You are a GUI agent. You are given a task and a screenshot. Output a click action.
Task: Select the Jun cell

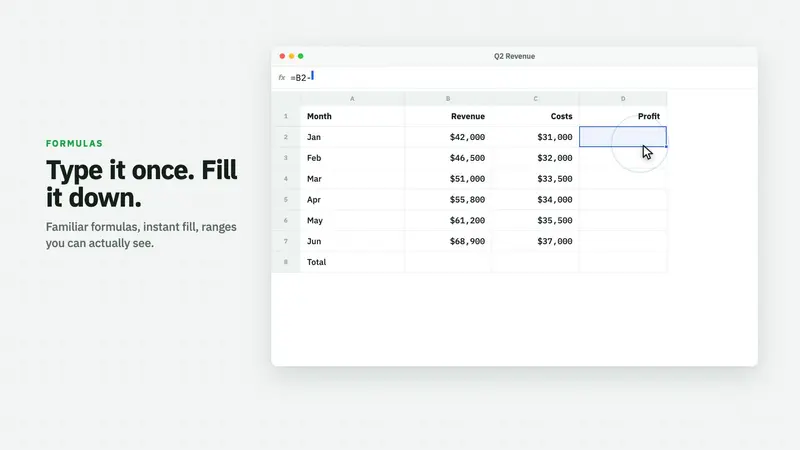tap(353, 241)
